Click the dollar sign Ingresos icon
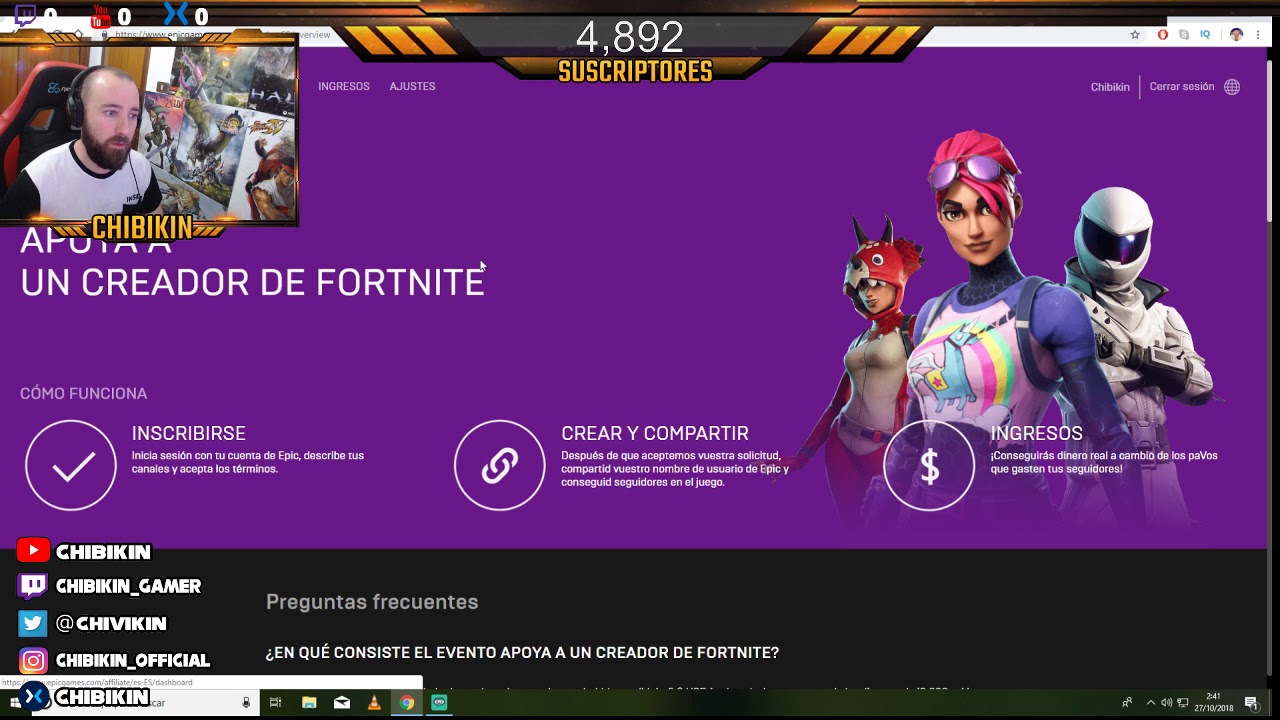Image resolution: width=1280 pixels, height=720 pixels. point(929,465)
